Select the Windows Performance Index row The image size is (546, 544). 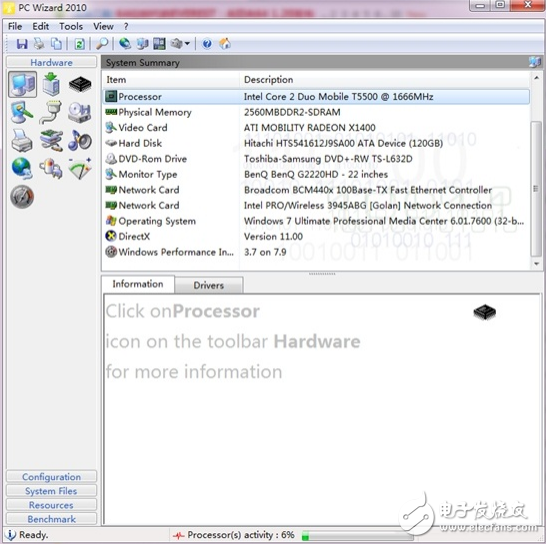click(x=316, y=252)
